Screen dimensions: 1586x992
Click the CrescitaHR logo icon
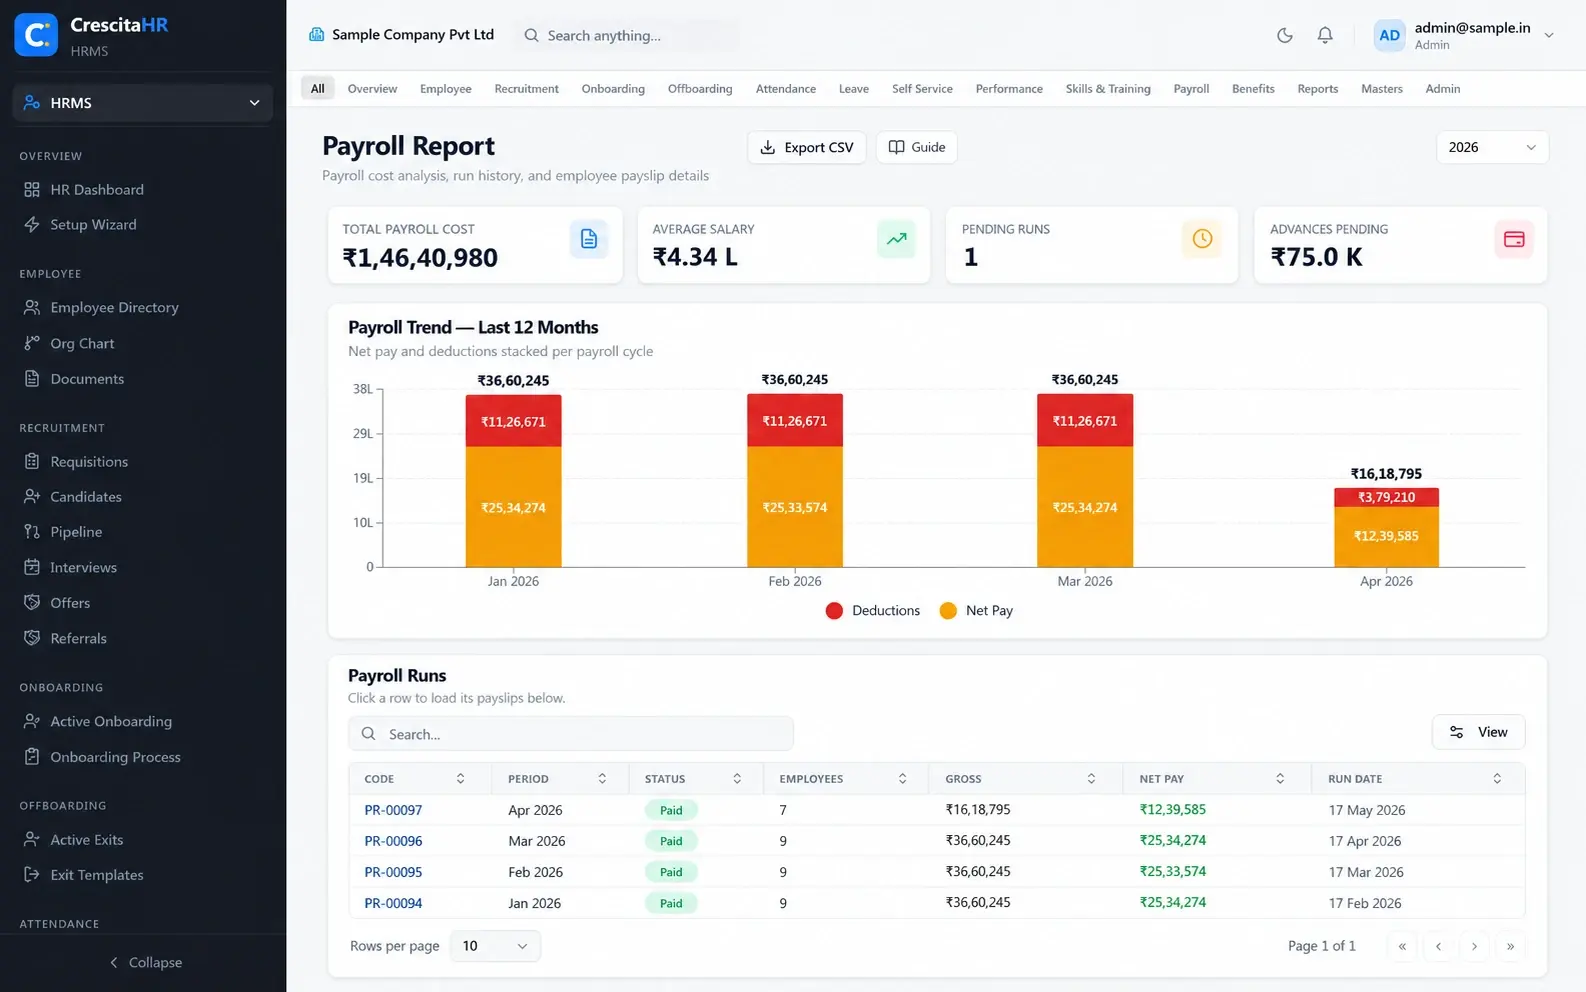pyautogui.click(x=36, y=35)
